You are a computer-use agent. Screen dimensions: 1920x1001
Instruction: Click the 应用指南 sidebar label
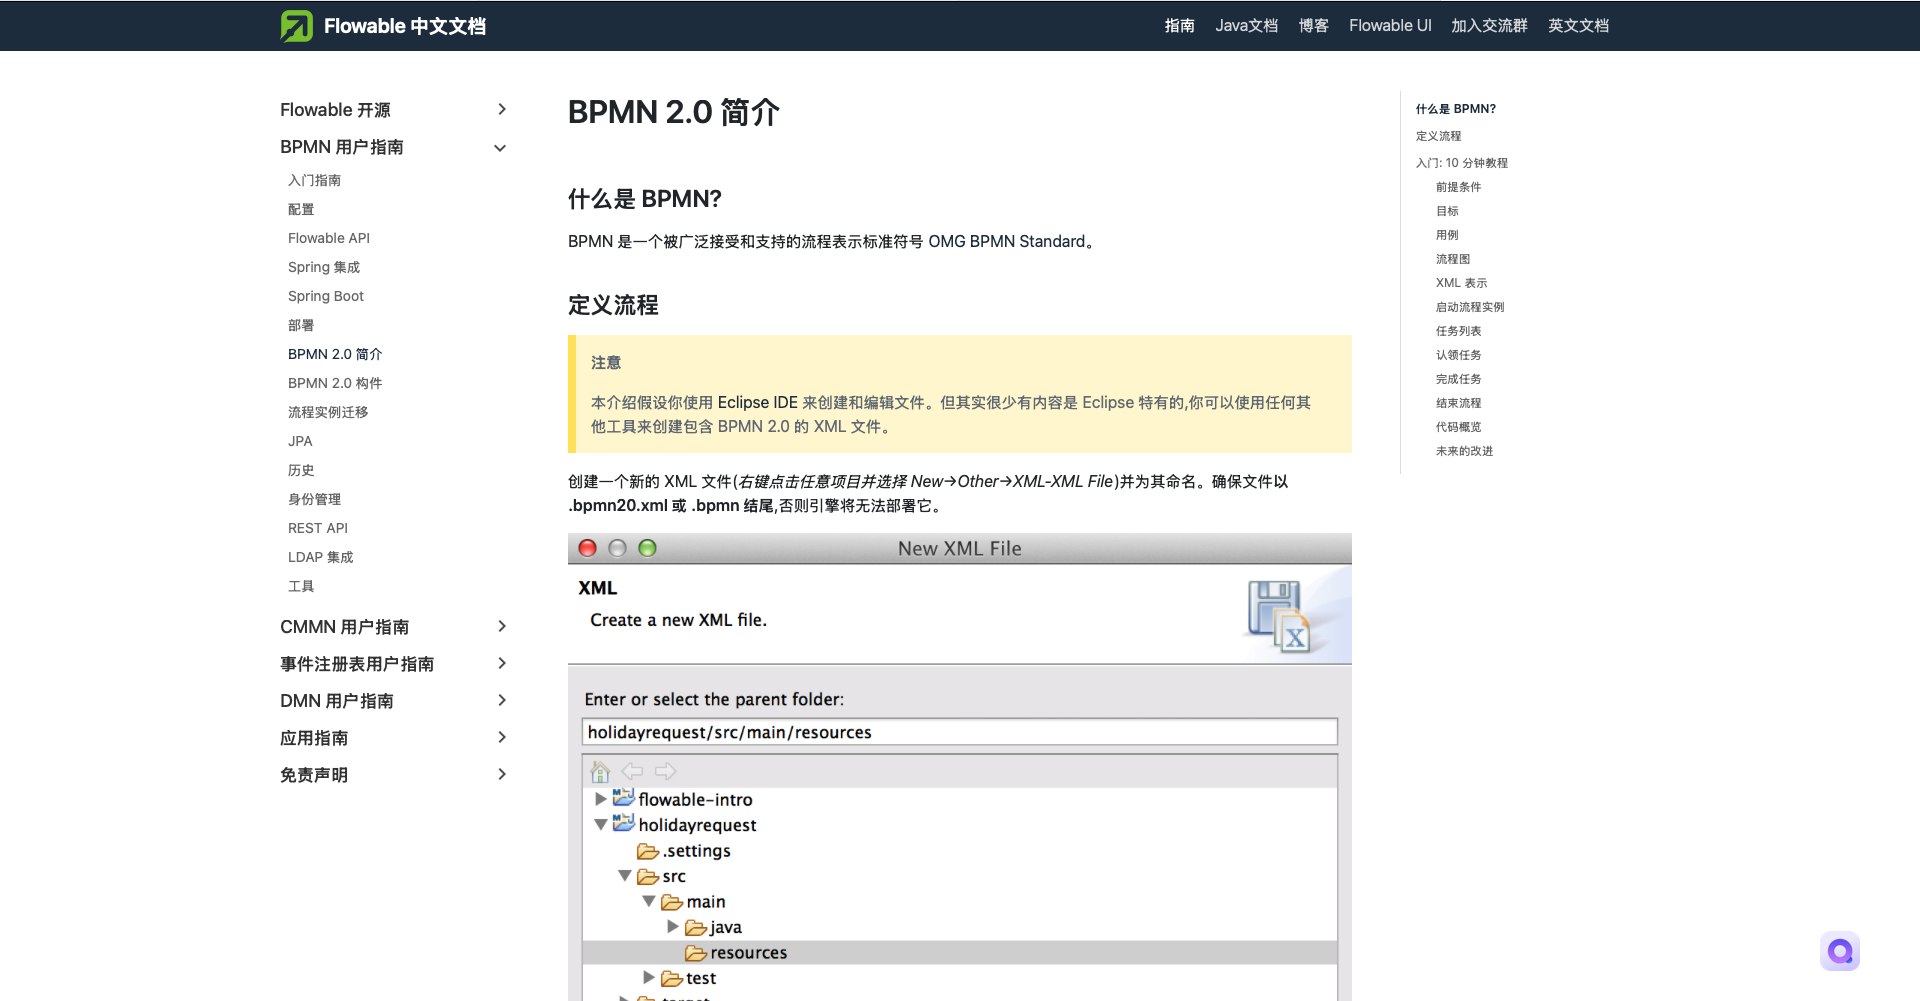(314, 738)
